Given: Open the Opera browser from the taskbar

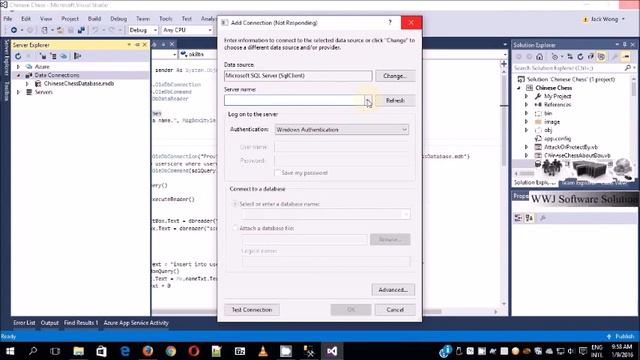Looking at the screenshot, I should click(x=194, y=351).
